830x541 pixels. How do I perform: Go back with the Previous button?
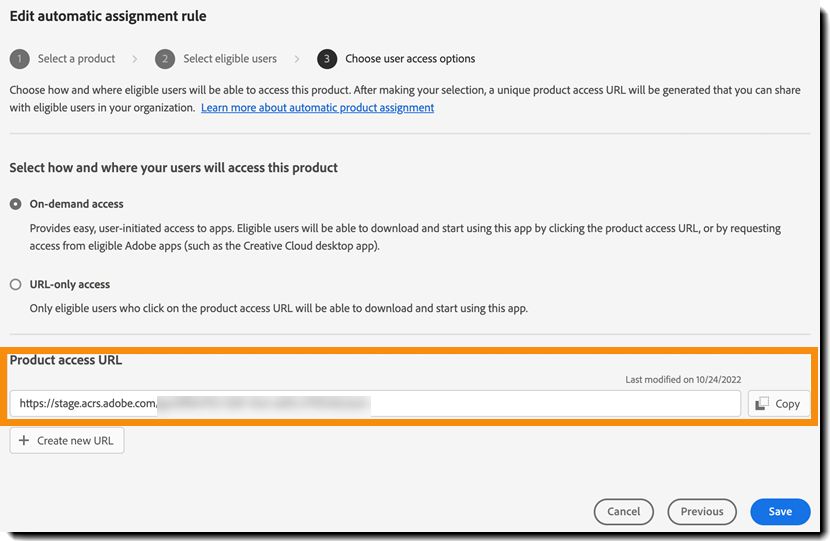tap(701, 511)
